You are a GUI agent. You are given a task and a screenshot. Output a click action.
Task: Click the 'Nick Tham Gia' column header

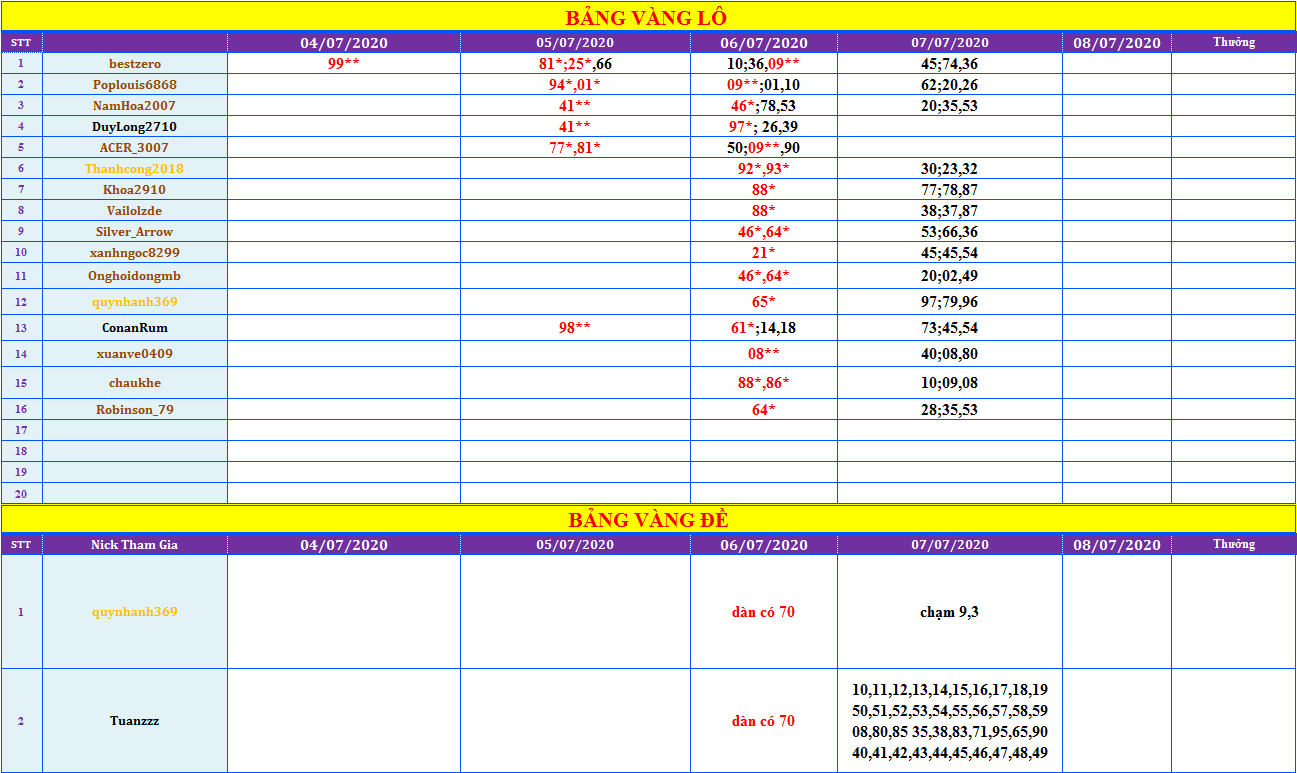click(135, 545)
